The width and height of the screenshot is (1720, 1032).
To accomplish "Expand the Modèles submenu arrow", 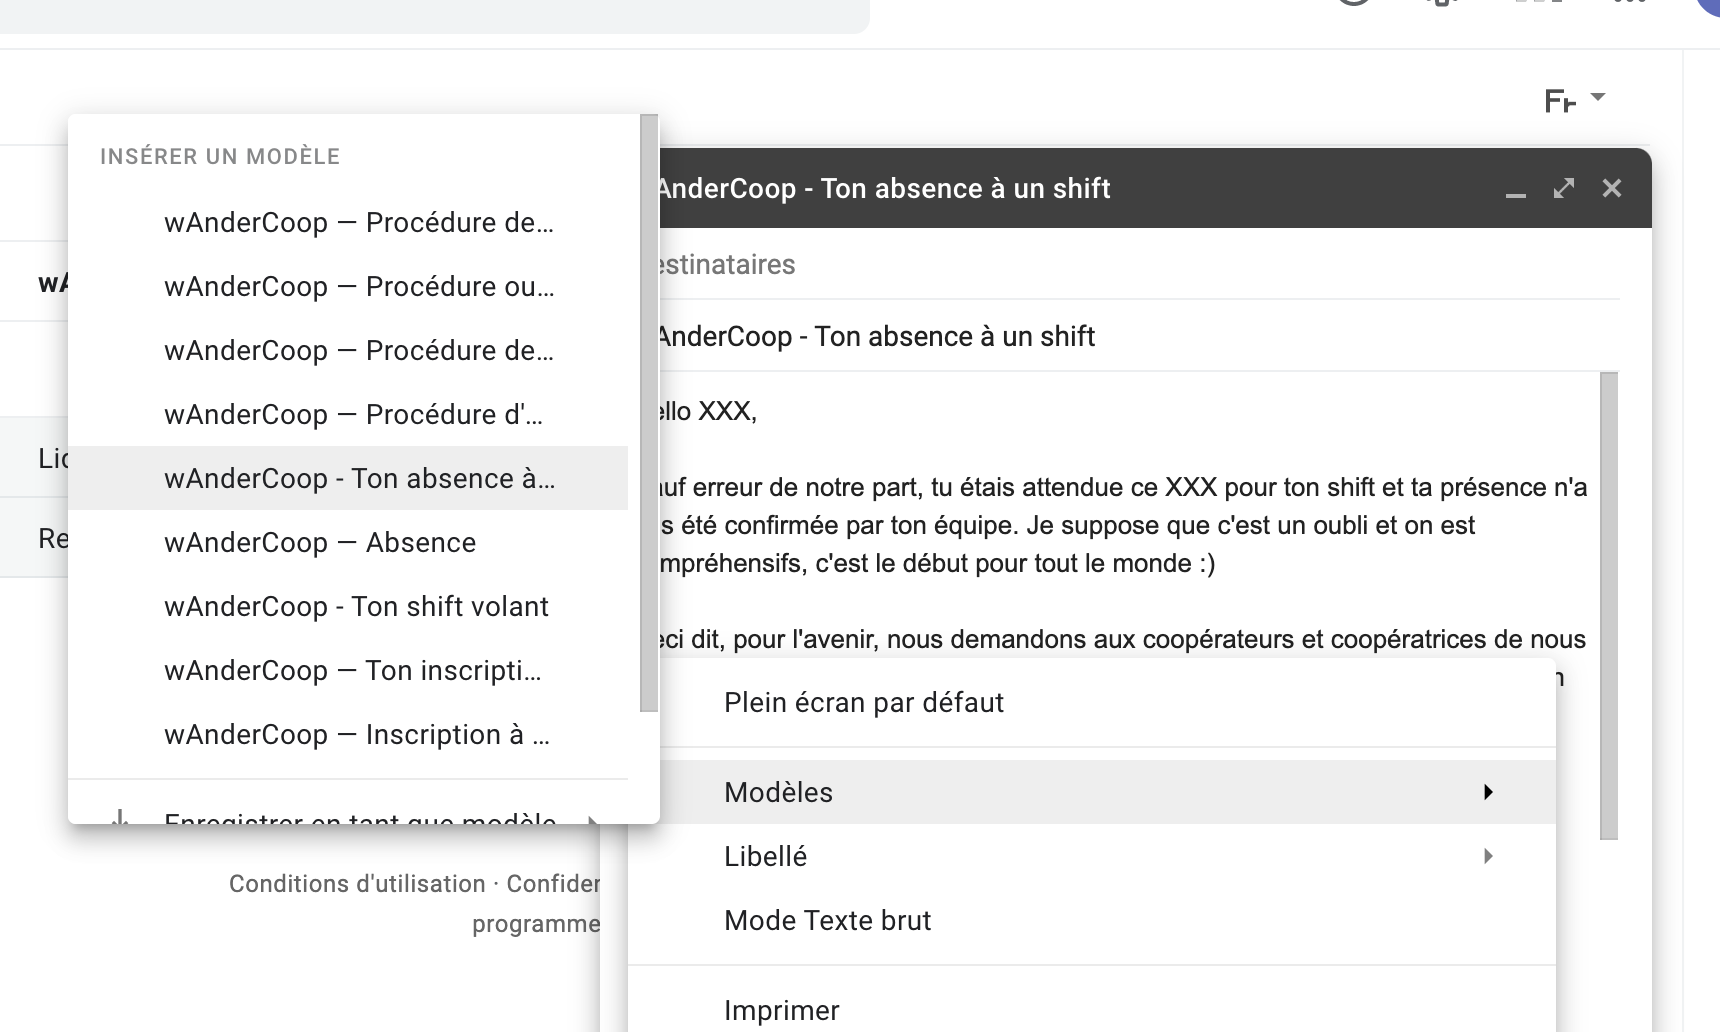I will 1488,792.
